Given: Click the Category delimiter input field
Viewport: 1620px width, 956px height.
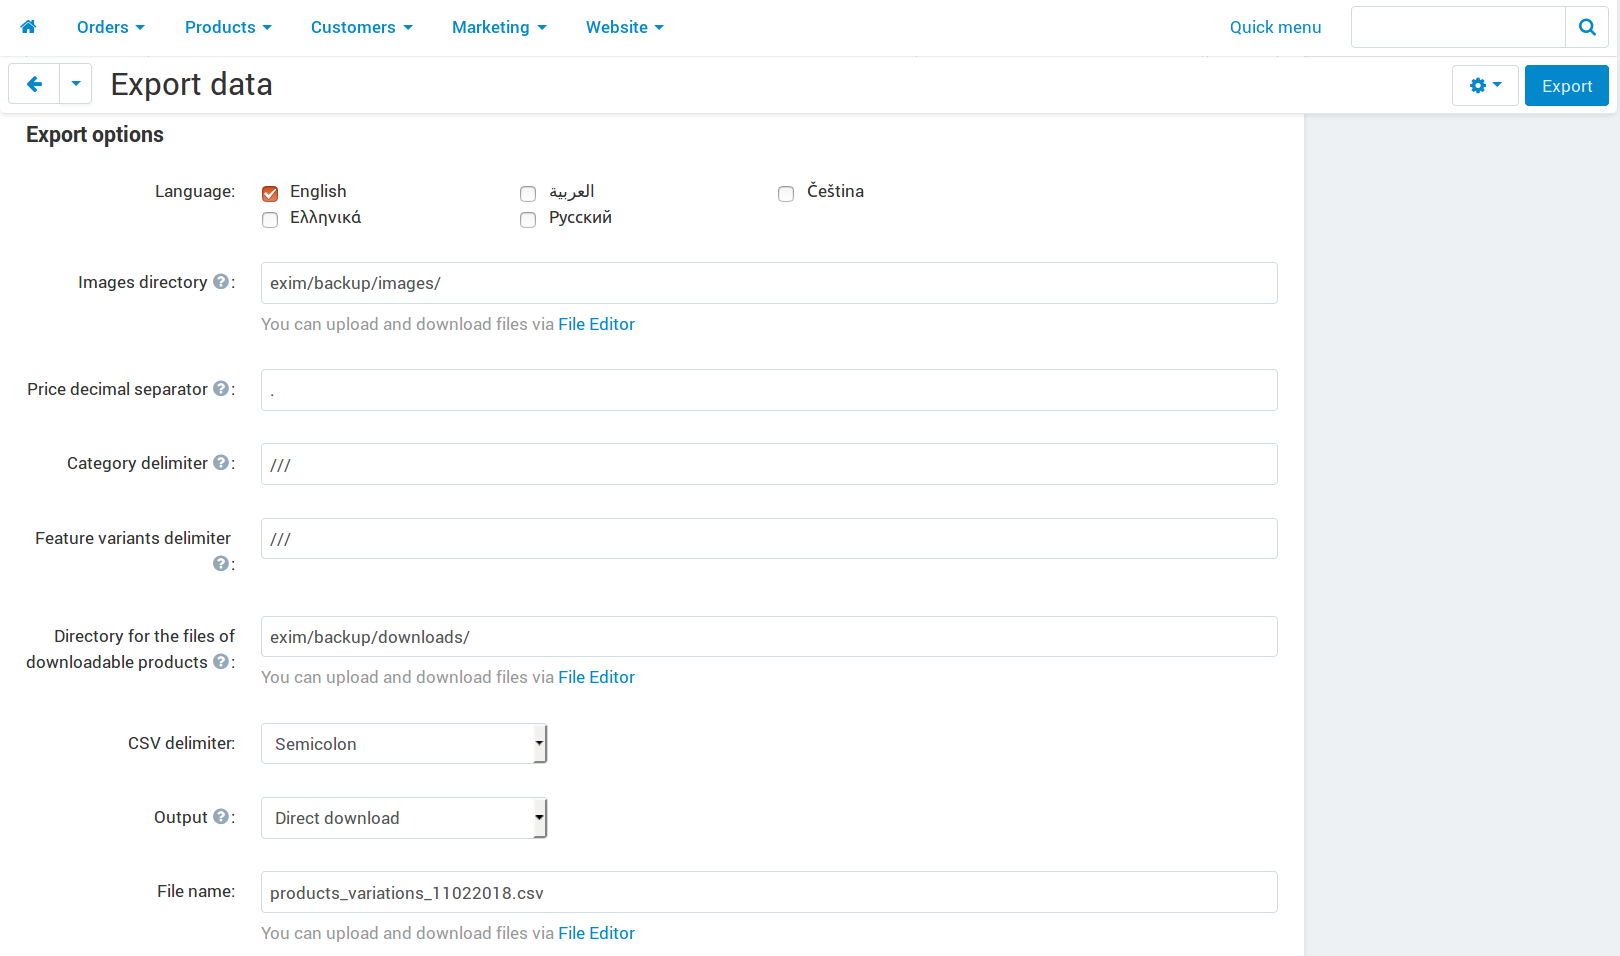Looking at the screenshot, I should click(769, 464).
